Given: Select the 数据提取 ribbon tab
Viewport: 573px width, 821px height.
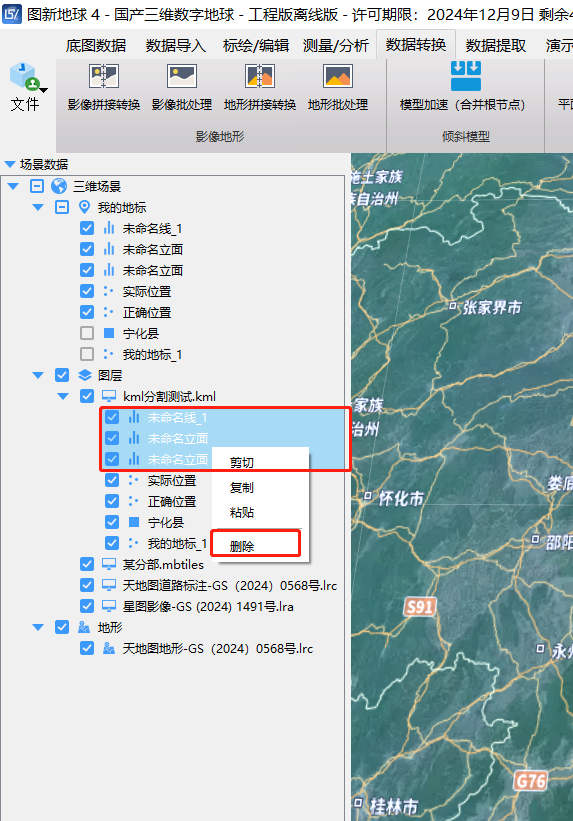Looking at the screenshot, I should point(495,46).
